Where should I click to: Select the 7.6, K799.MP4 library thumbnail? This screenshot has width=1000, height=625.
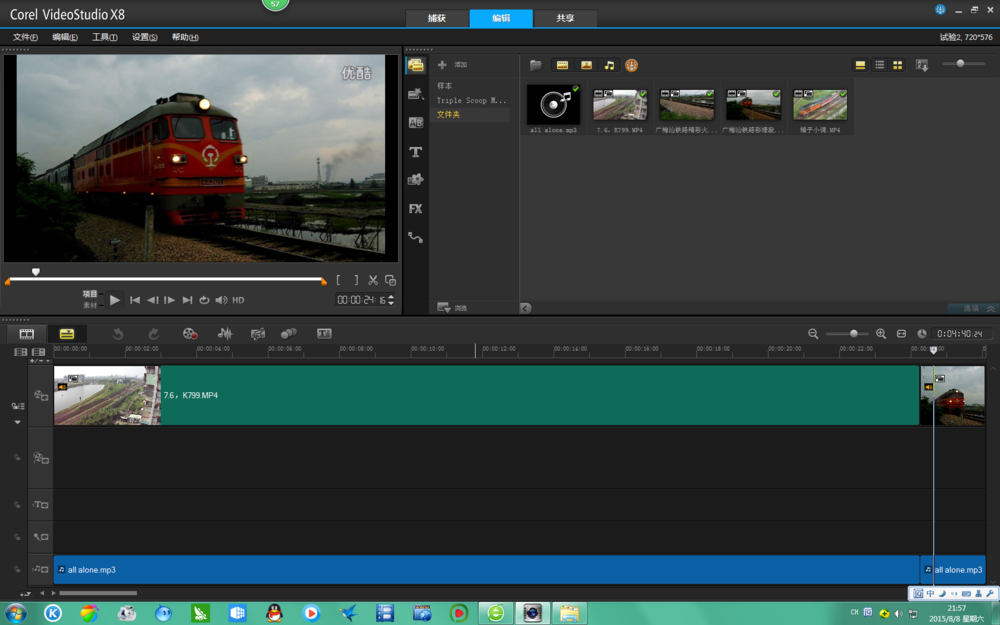pyautogui.click(x=620, y=105)
